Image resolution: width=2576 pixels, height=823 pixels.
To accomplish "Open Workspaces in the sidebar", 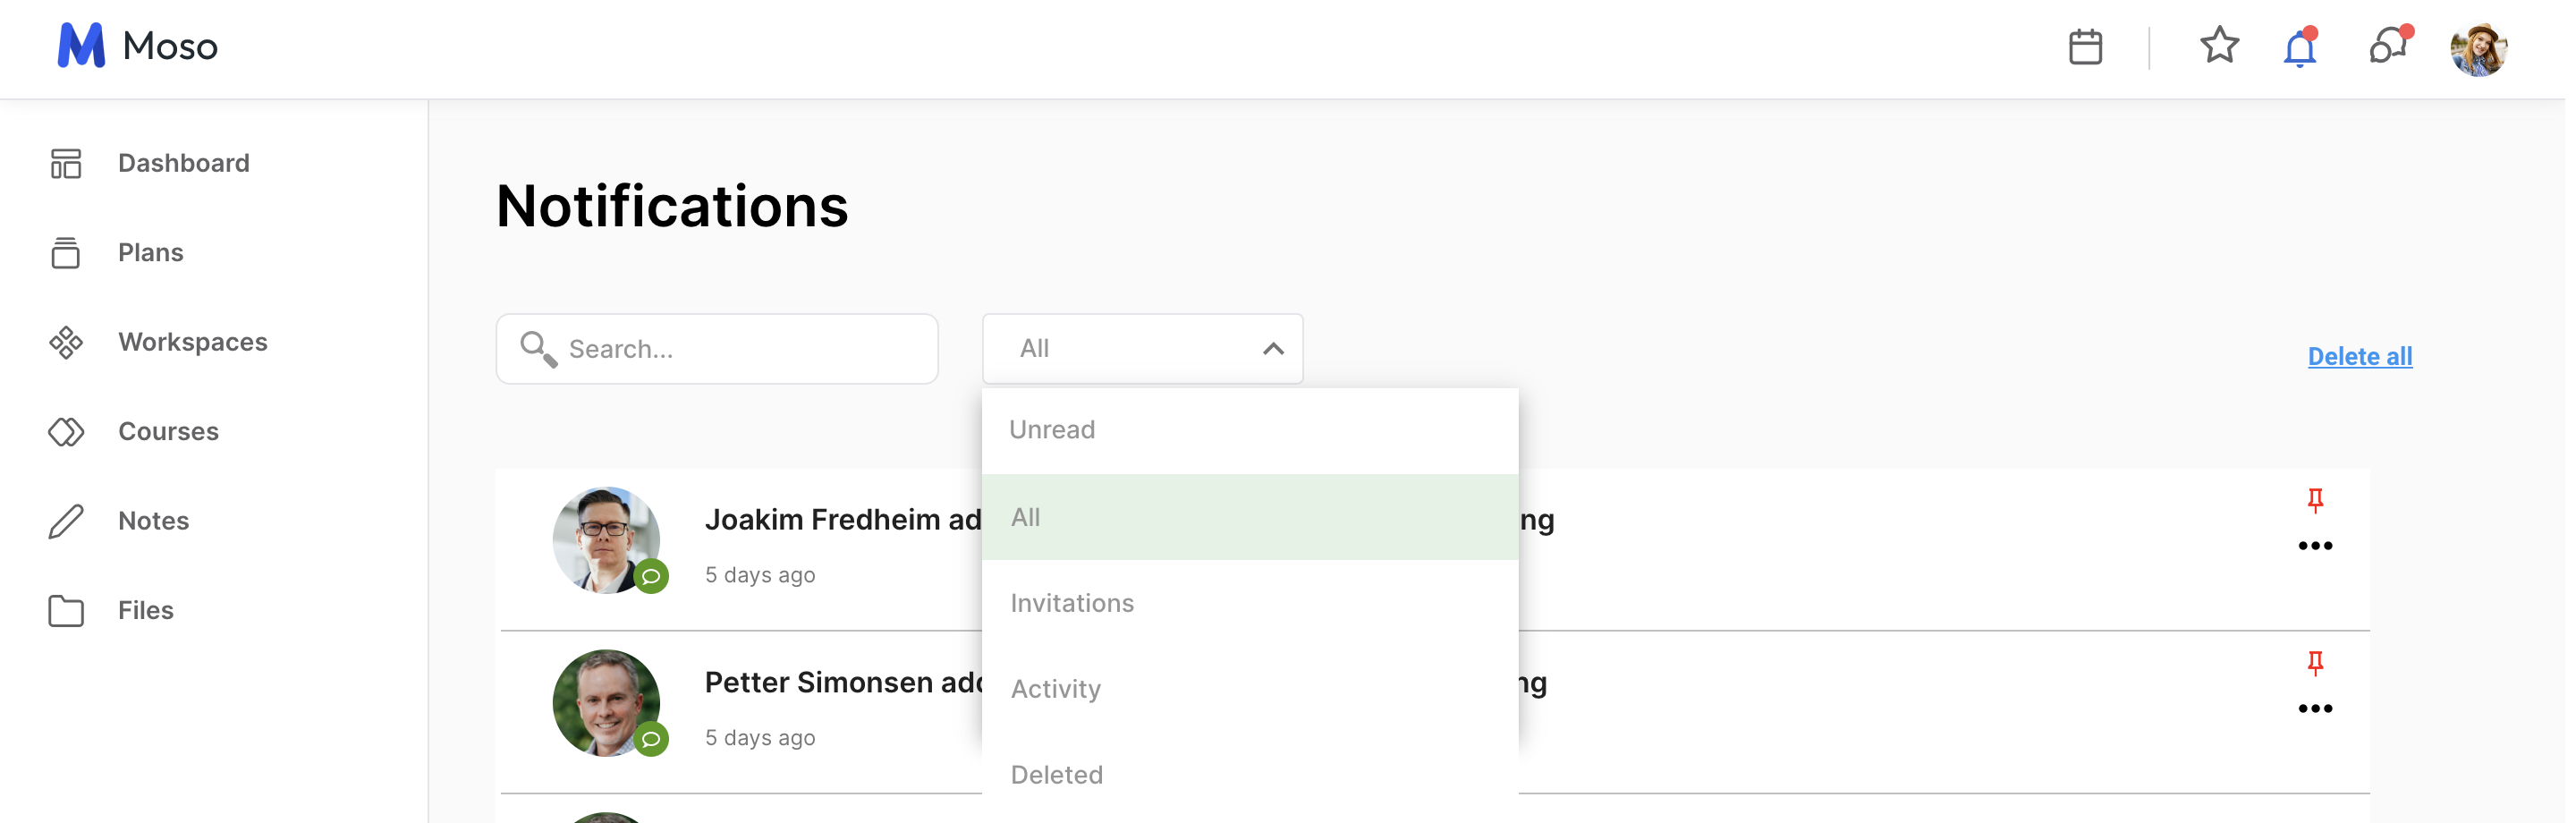I will coord(158,342).
